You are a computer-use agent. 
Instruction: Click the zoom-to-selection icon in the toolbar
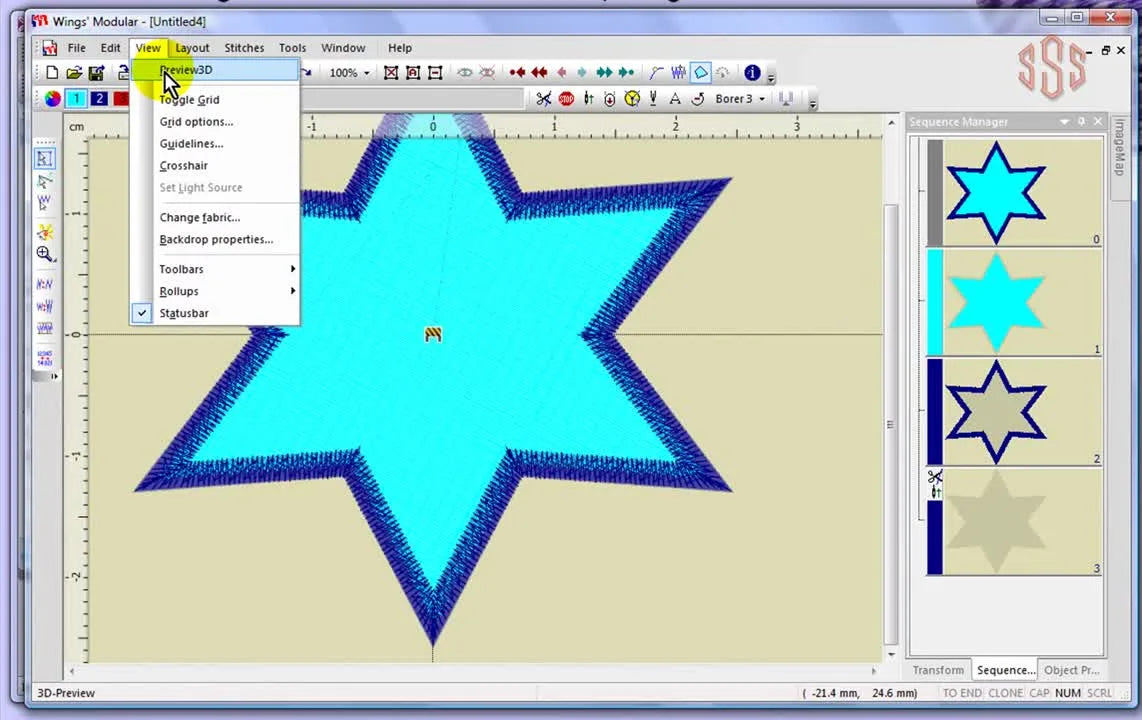coord(413,73)
